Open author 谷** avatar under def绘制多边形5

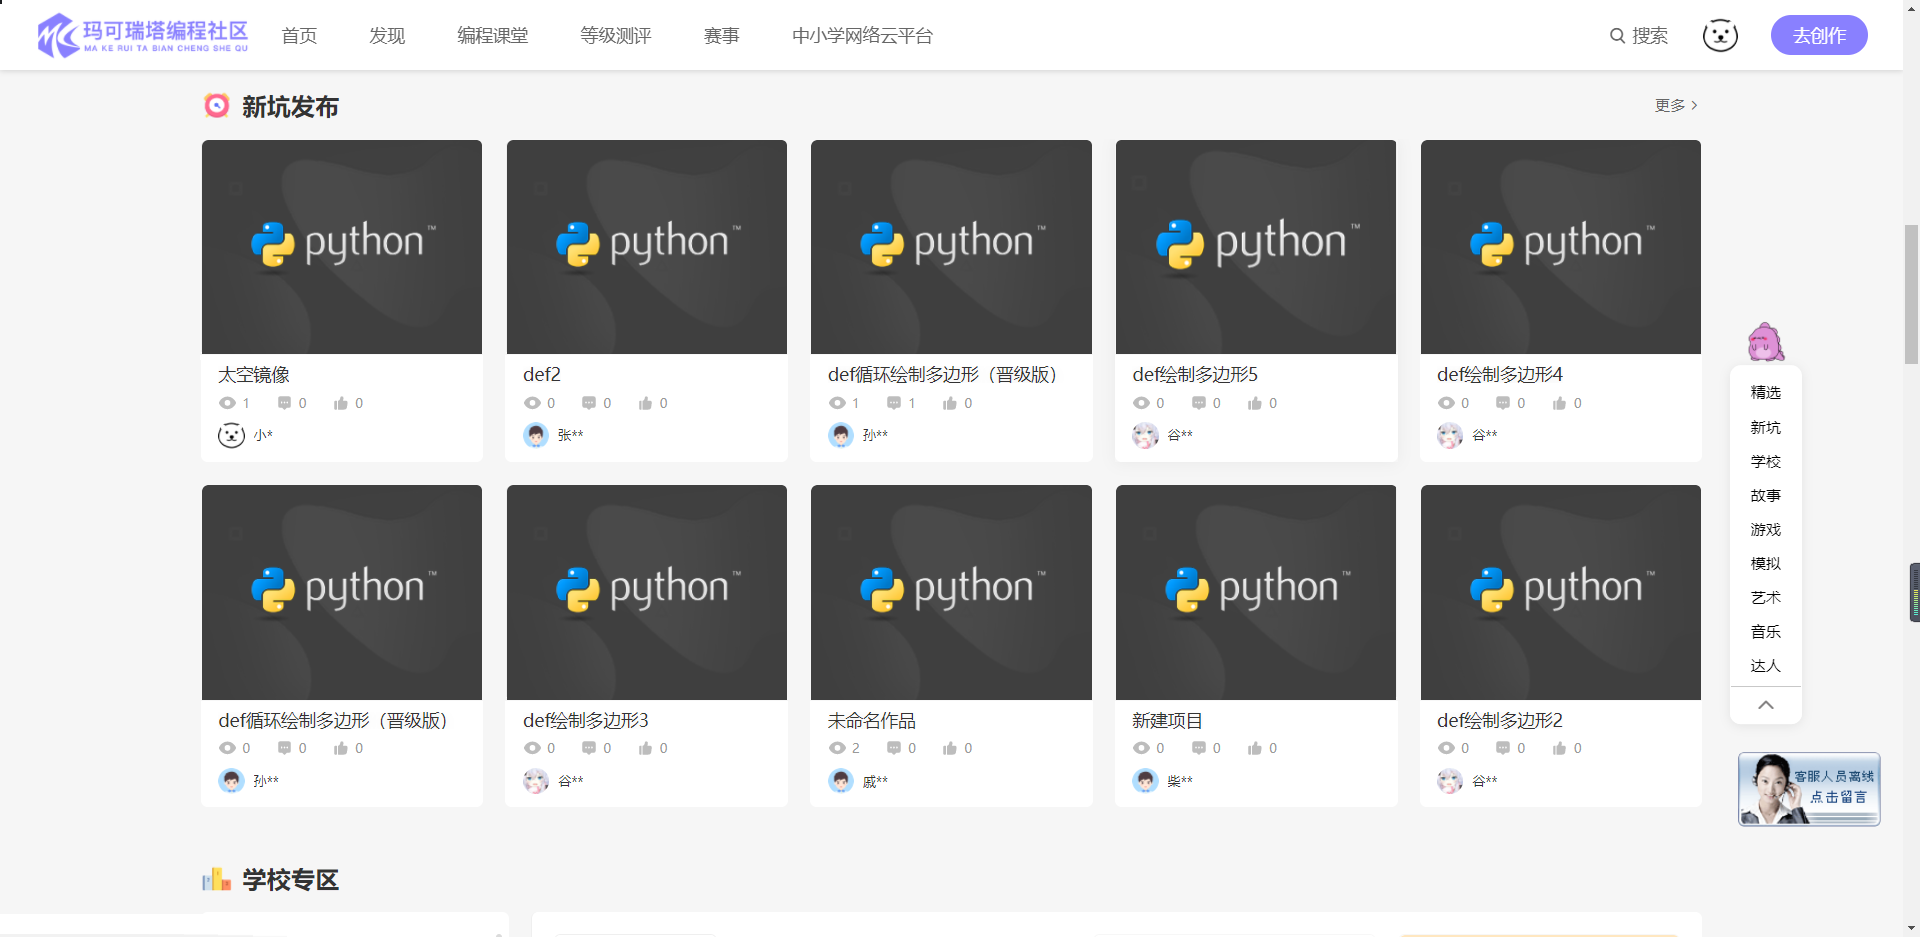pyautogui.click(x=1145, y=435)
